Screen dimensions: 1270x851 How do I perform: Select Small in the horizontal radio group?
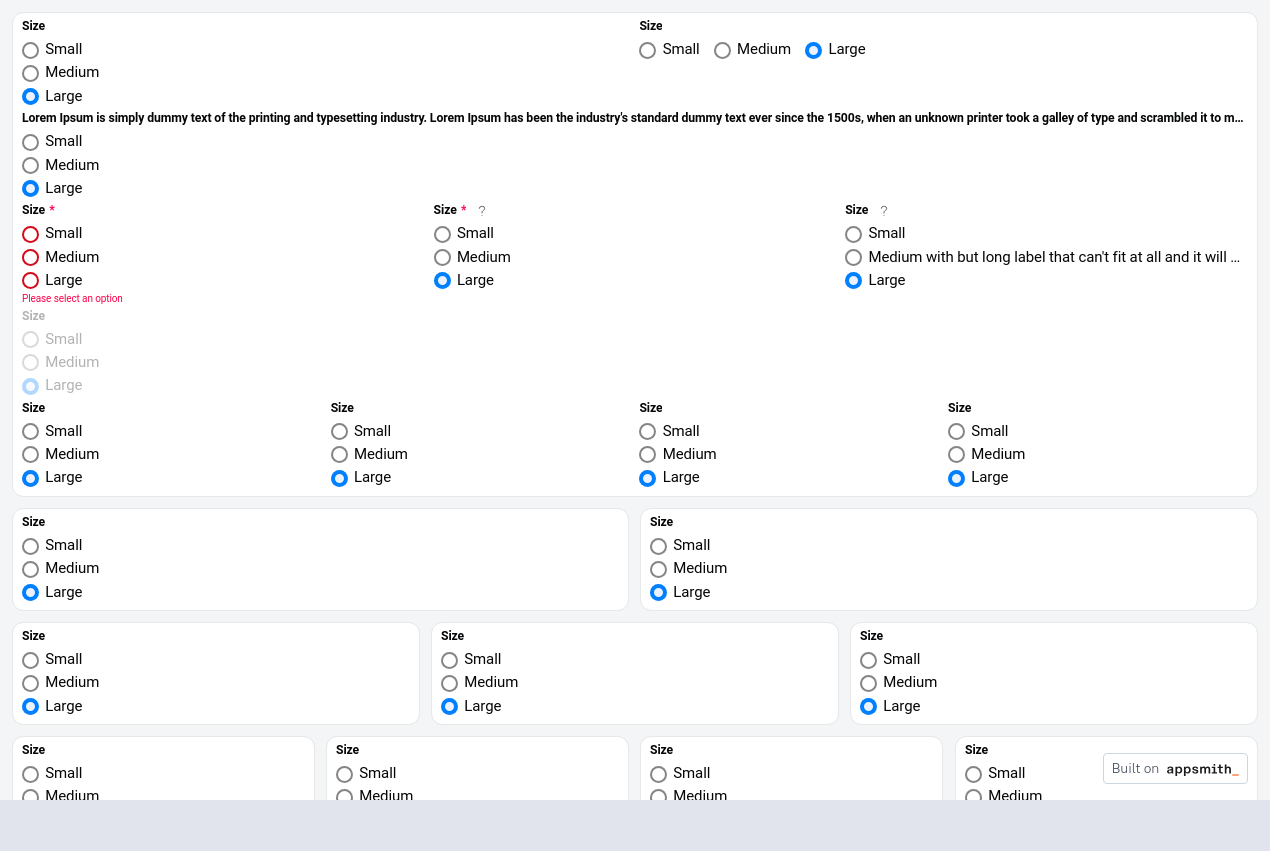click(x=648, y=50)
